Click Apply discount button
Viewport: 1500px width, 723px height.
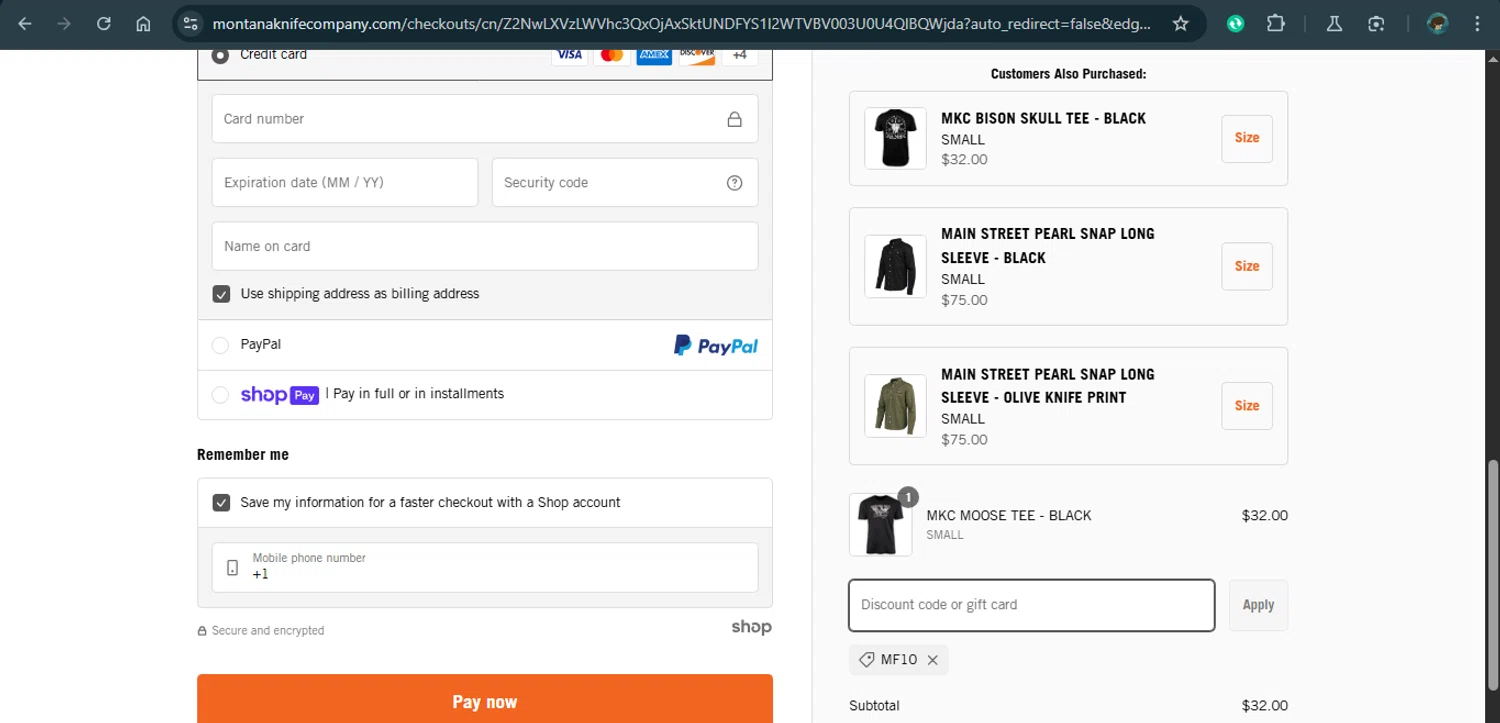coord(1257,605)
